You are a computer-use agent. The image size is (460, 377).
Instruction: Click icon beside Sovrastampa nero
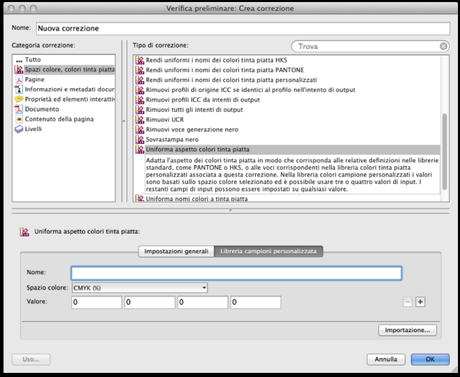(140, 139)
